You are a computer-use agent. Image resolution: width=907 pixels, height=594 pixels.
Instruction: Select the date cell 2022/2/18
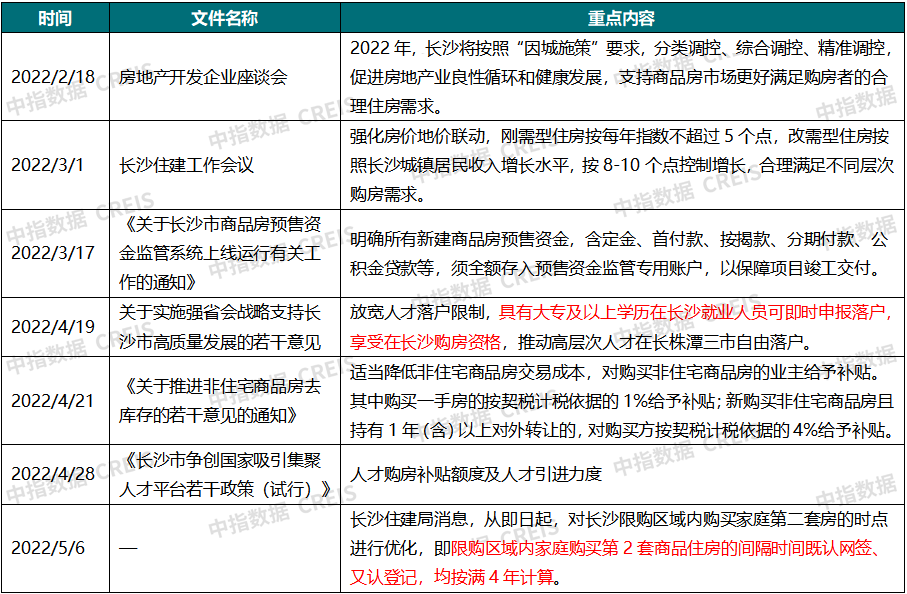[x=53, y=77]
